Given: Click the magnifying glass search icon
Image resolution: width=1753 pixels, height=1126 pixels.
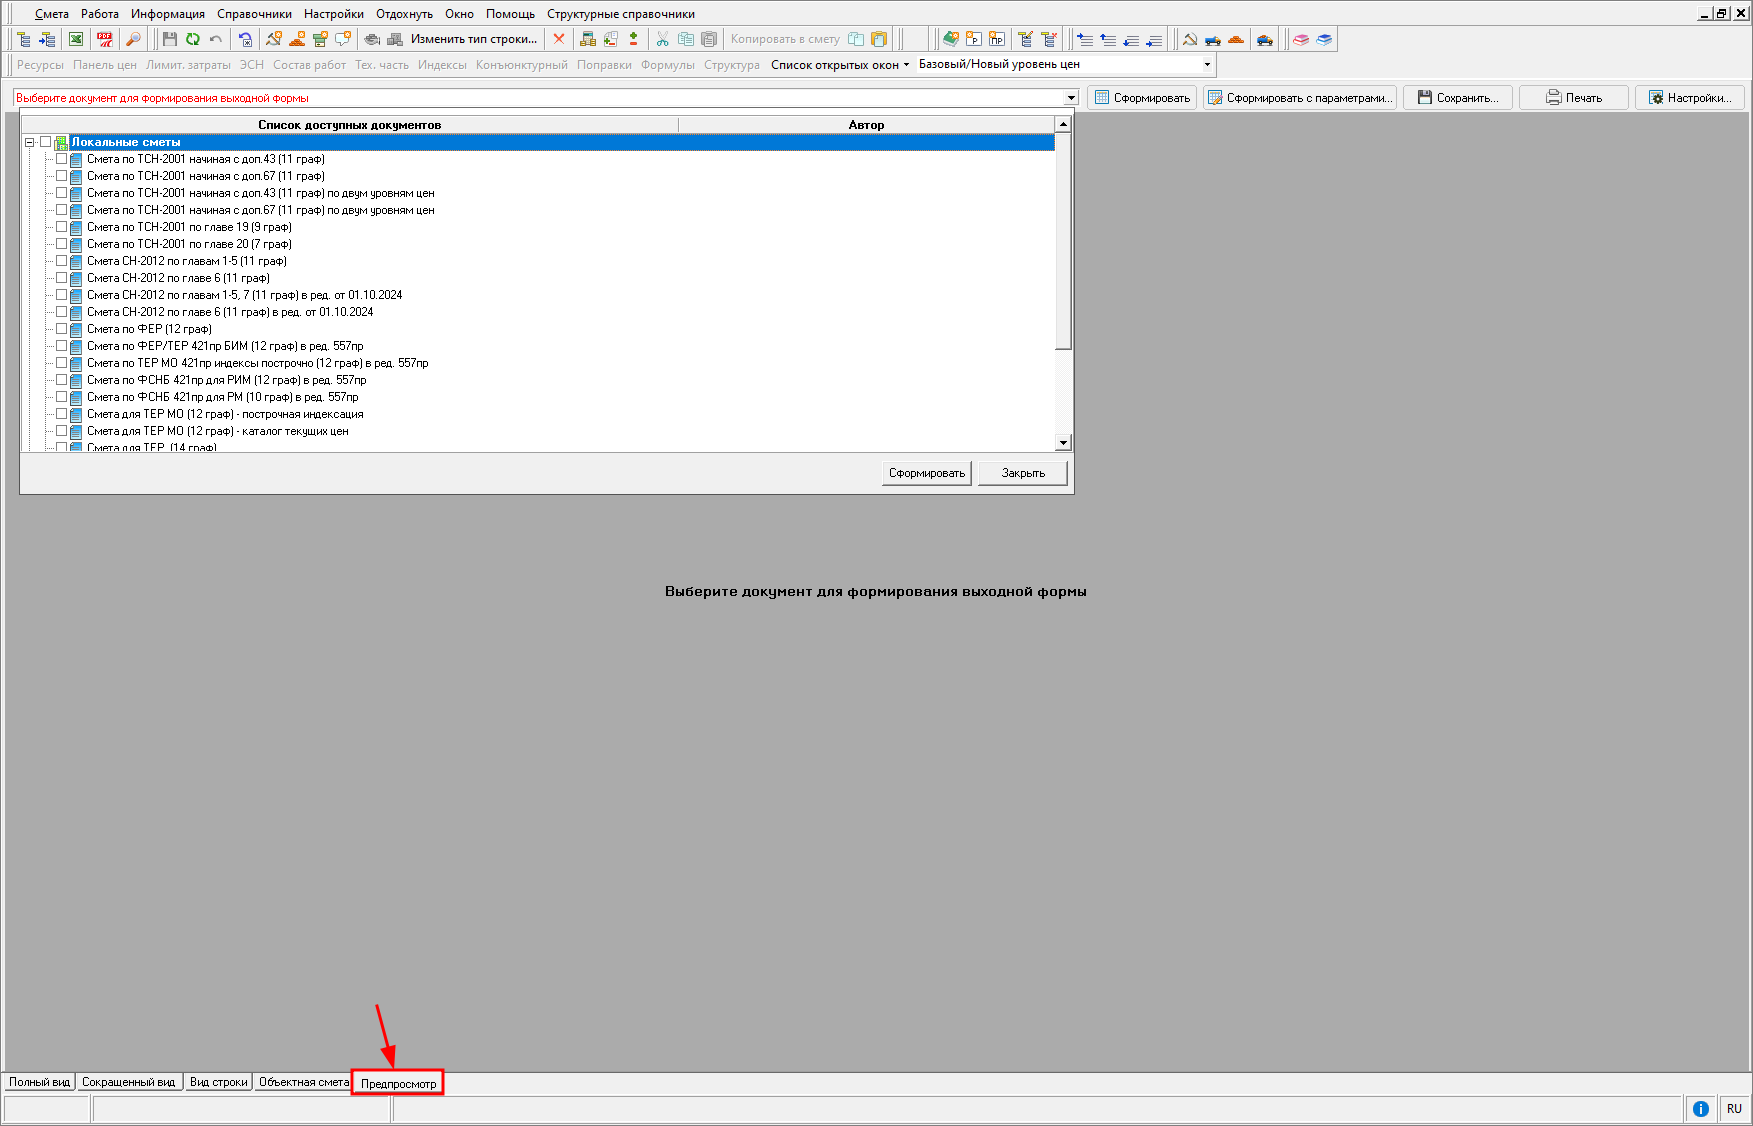Looking at the screenshot, I should point(133,39).
